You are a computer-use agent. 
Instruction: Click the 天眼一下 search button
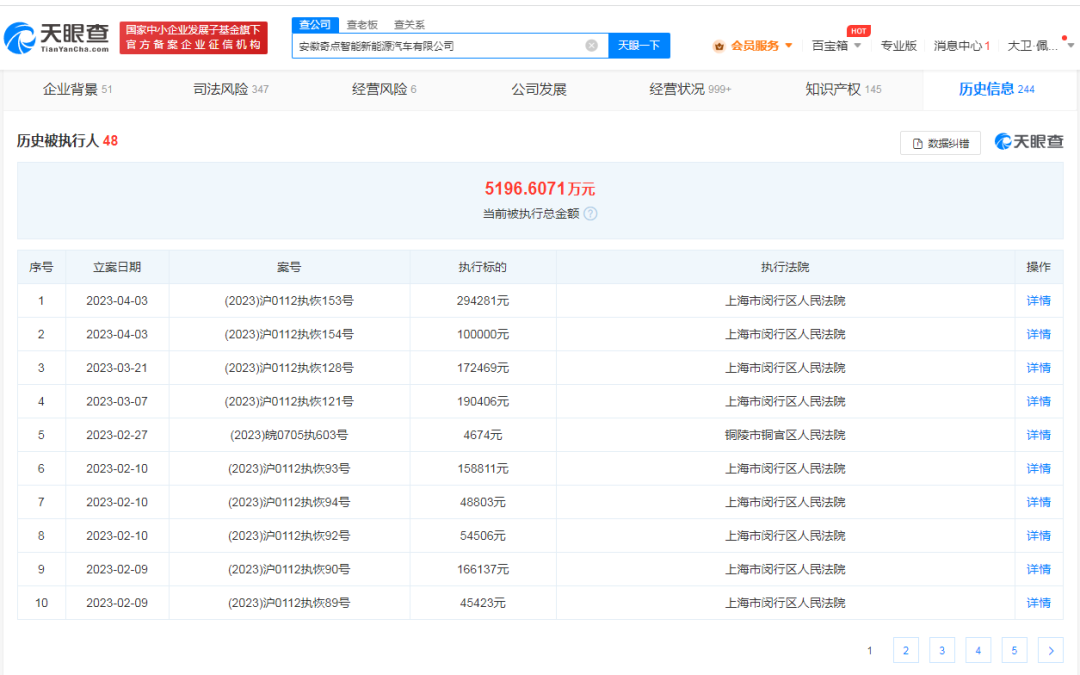[639, 46]
